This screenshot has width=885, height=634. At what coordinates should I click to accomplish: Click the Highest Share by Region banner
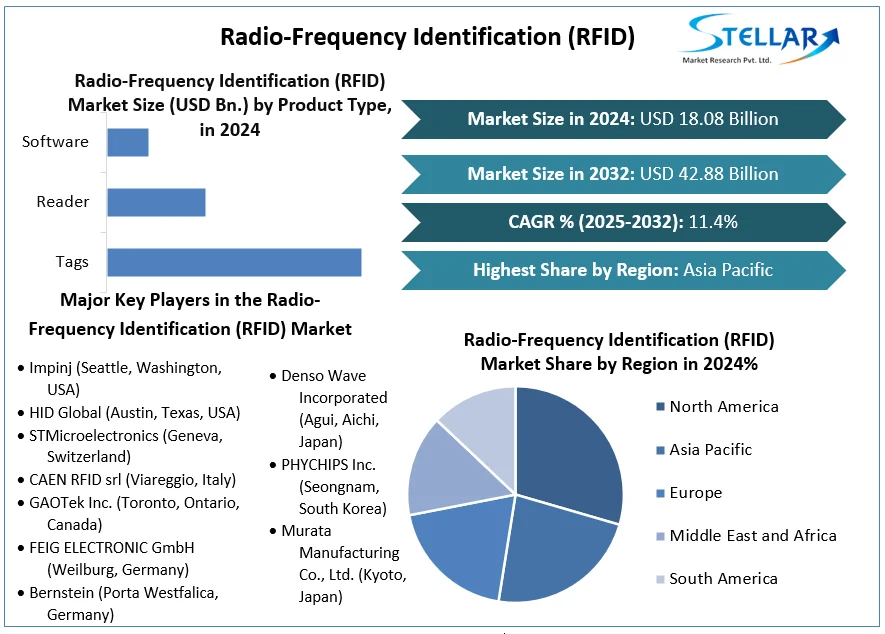pos(622,270)
